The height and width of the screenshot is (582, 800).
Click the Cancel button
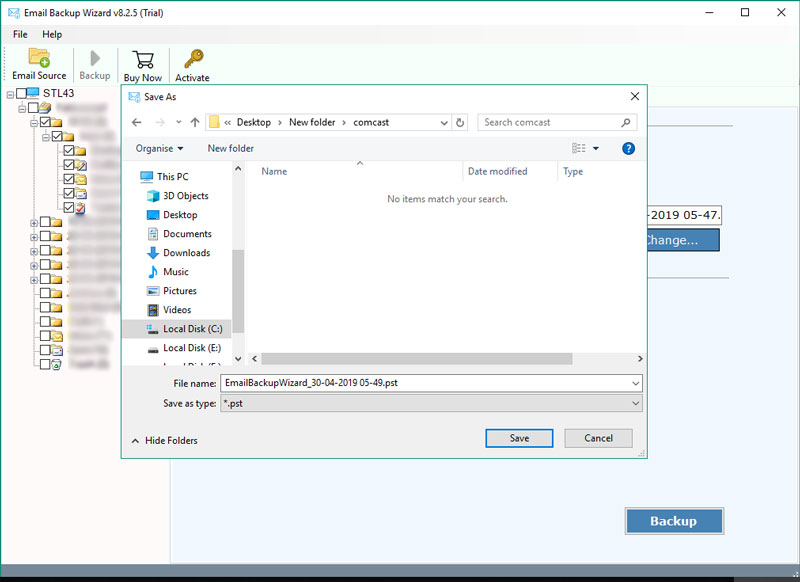pos(598,438)
